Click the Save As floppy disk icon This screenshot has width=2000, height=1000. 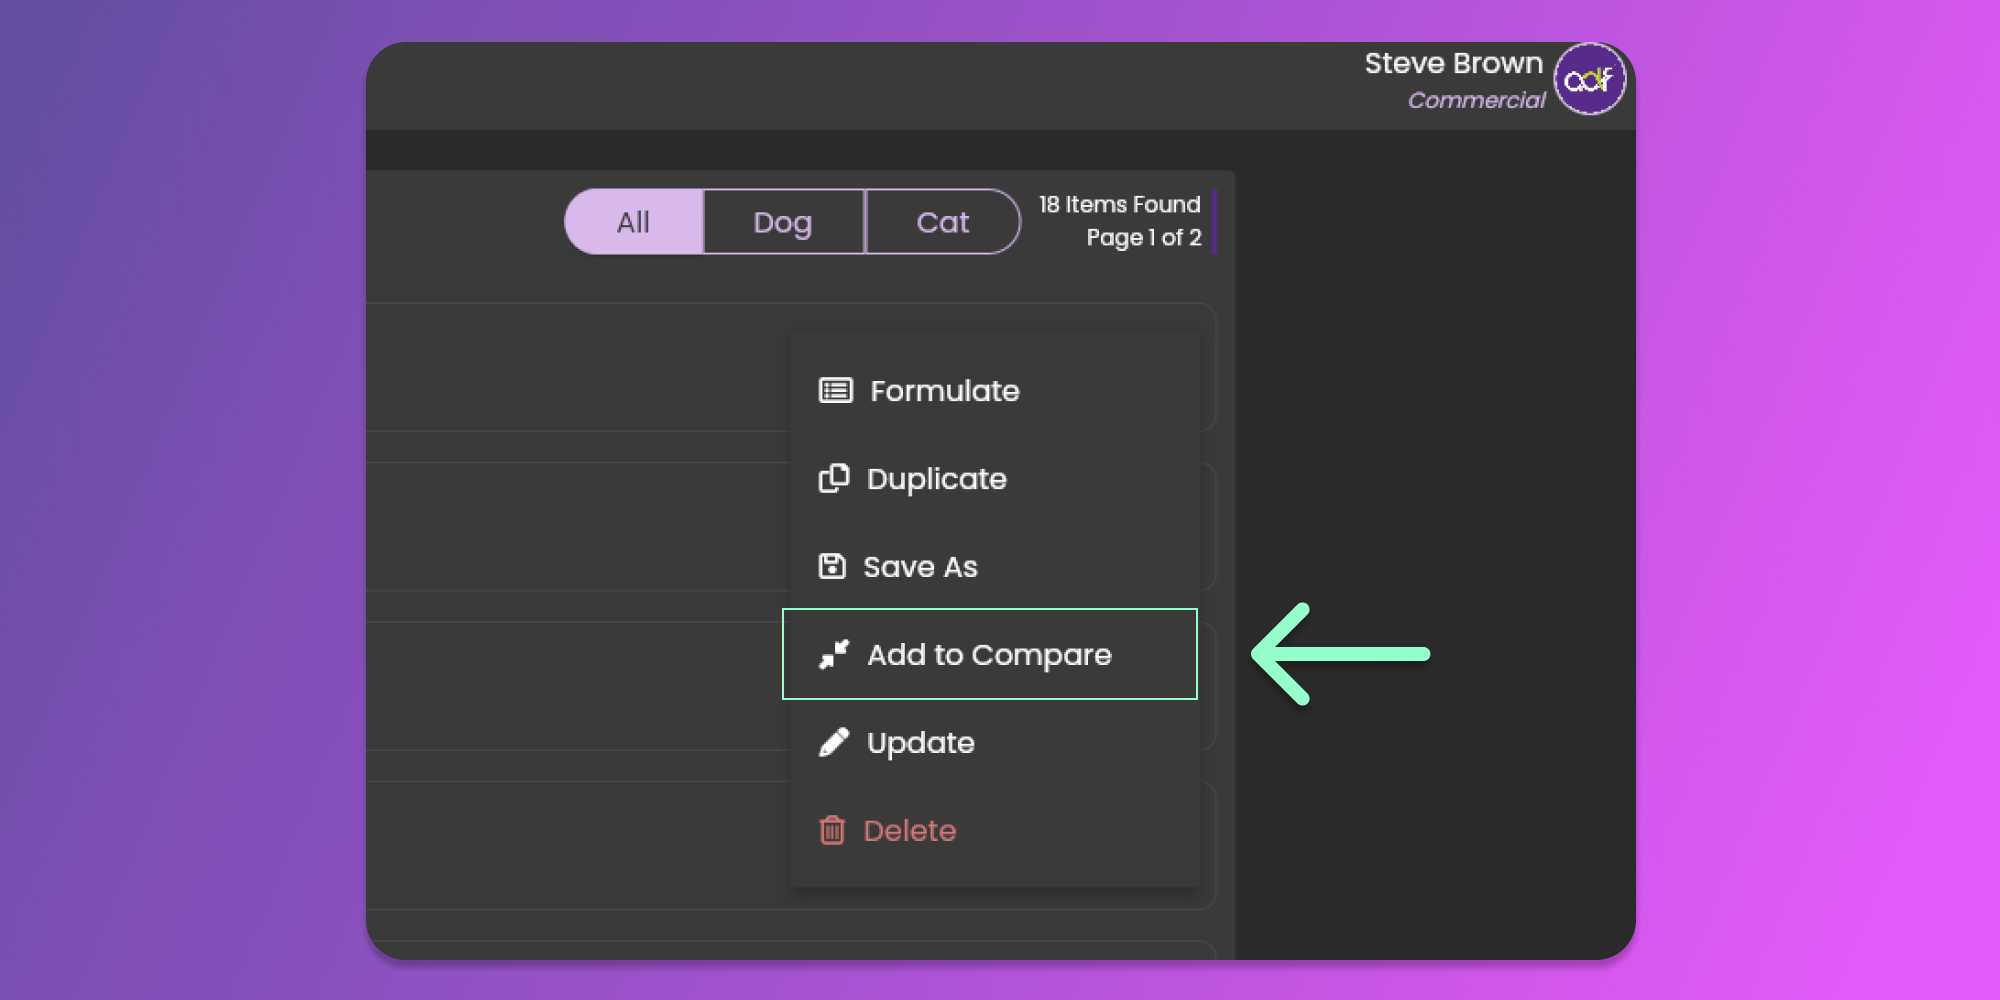pos(832,567)
